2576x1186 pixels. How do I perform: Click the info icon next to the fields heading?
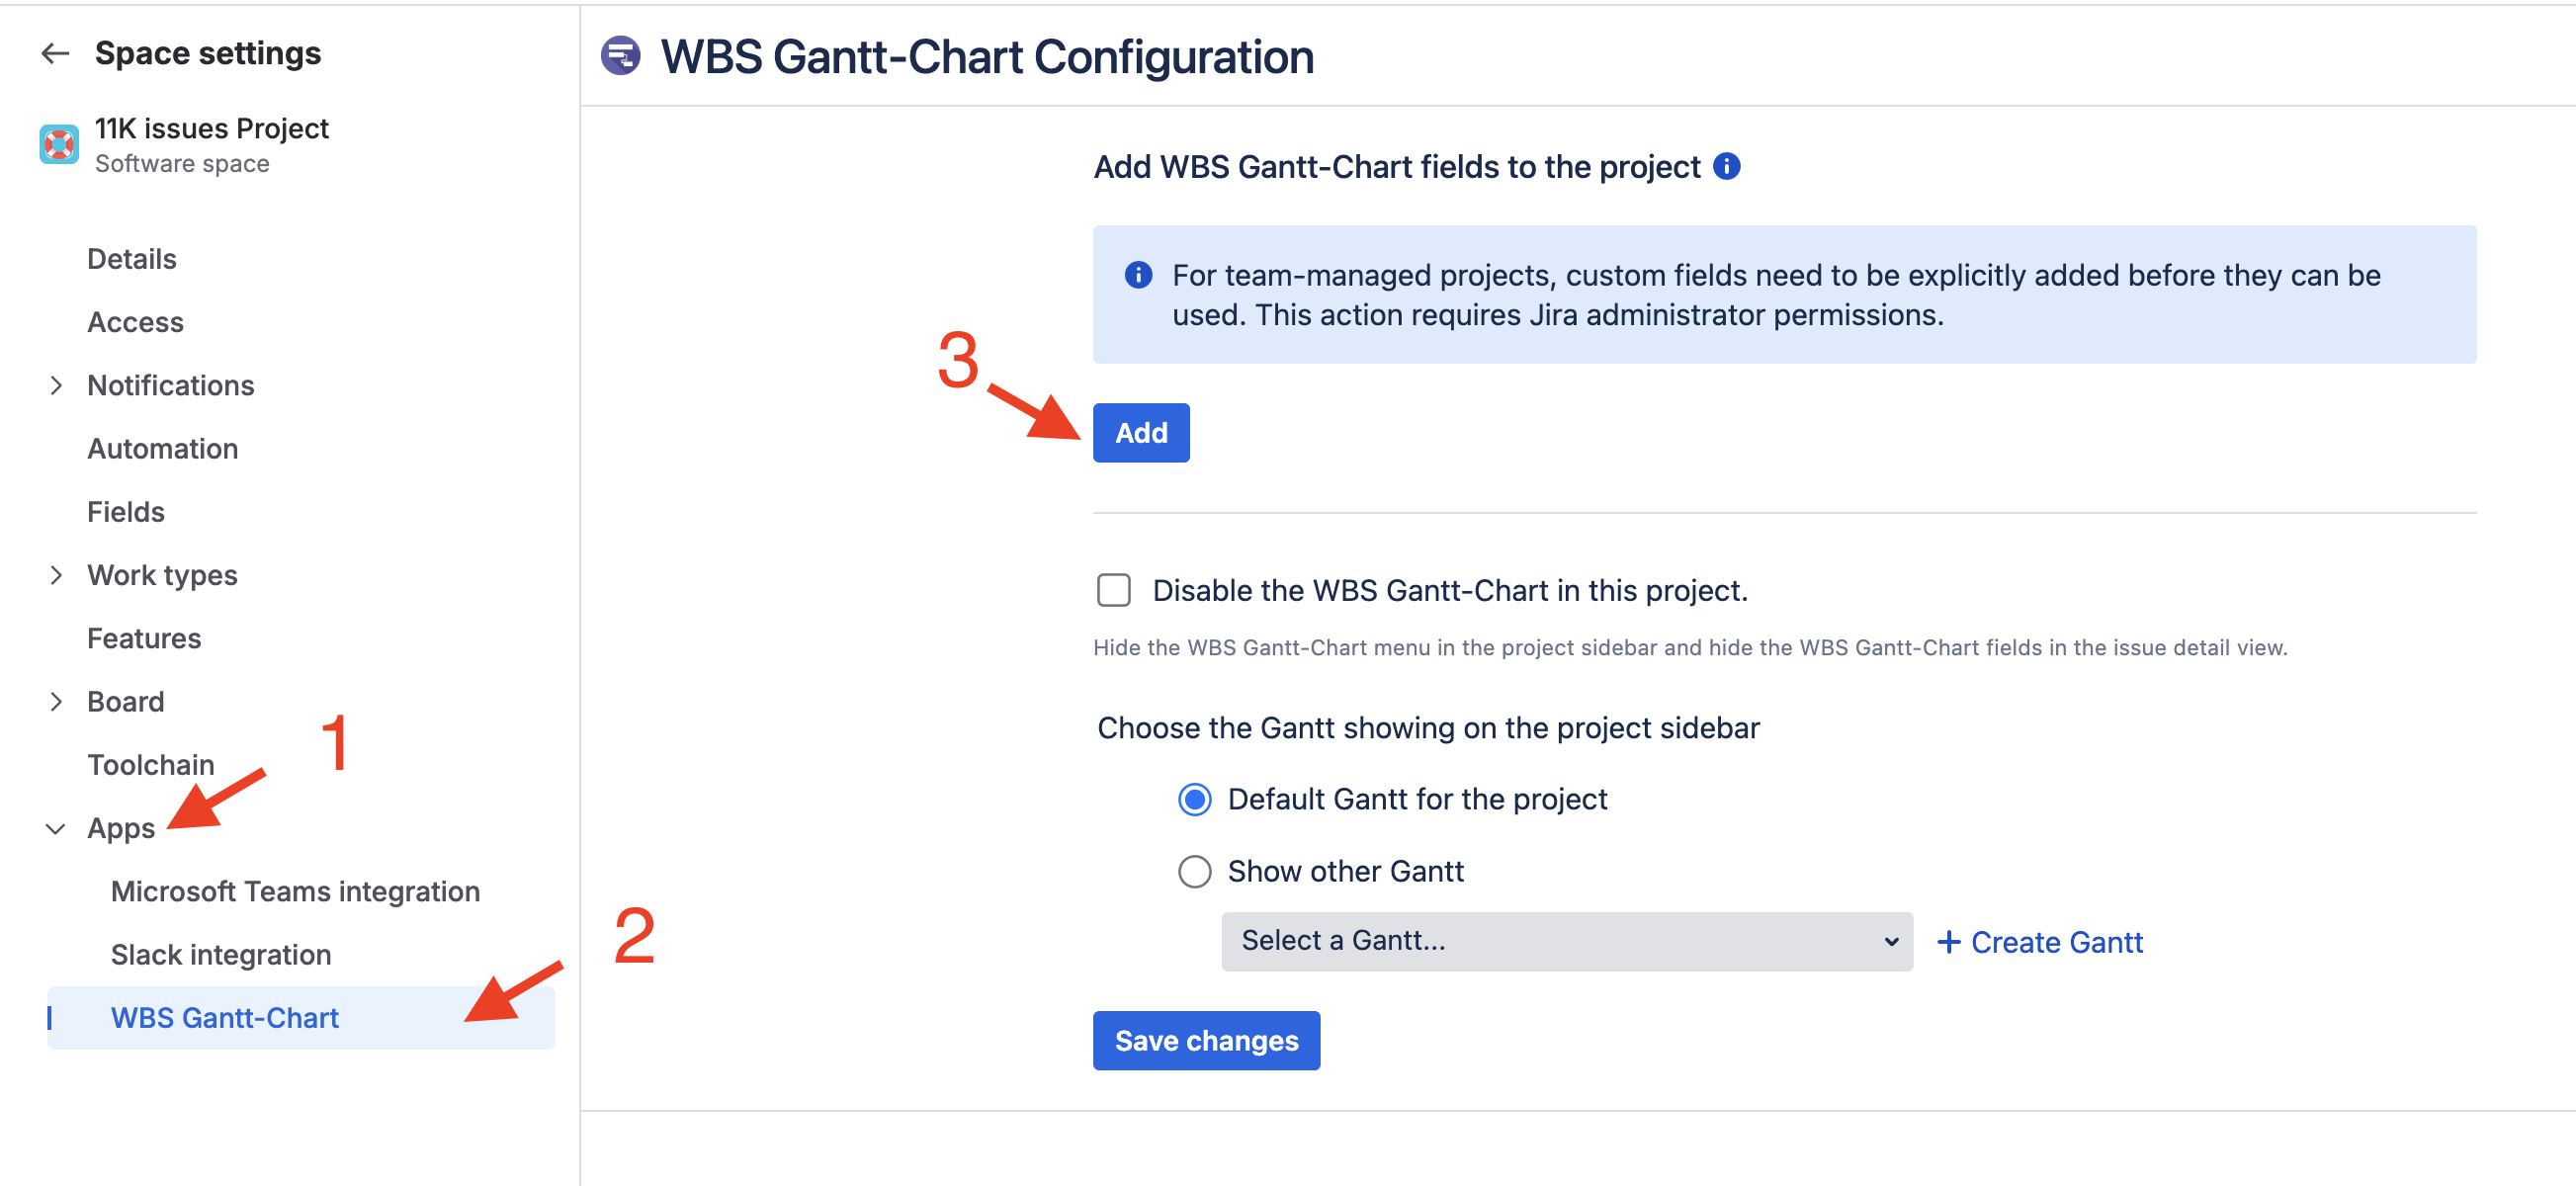click(x=1726, y=166)
